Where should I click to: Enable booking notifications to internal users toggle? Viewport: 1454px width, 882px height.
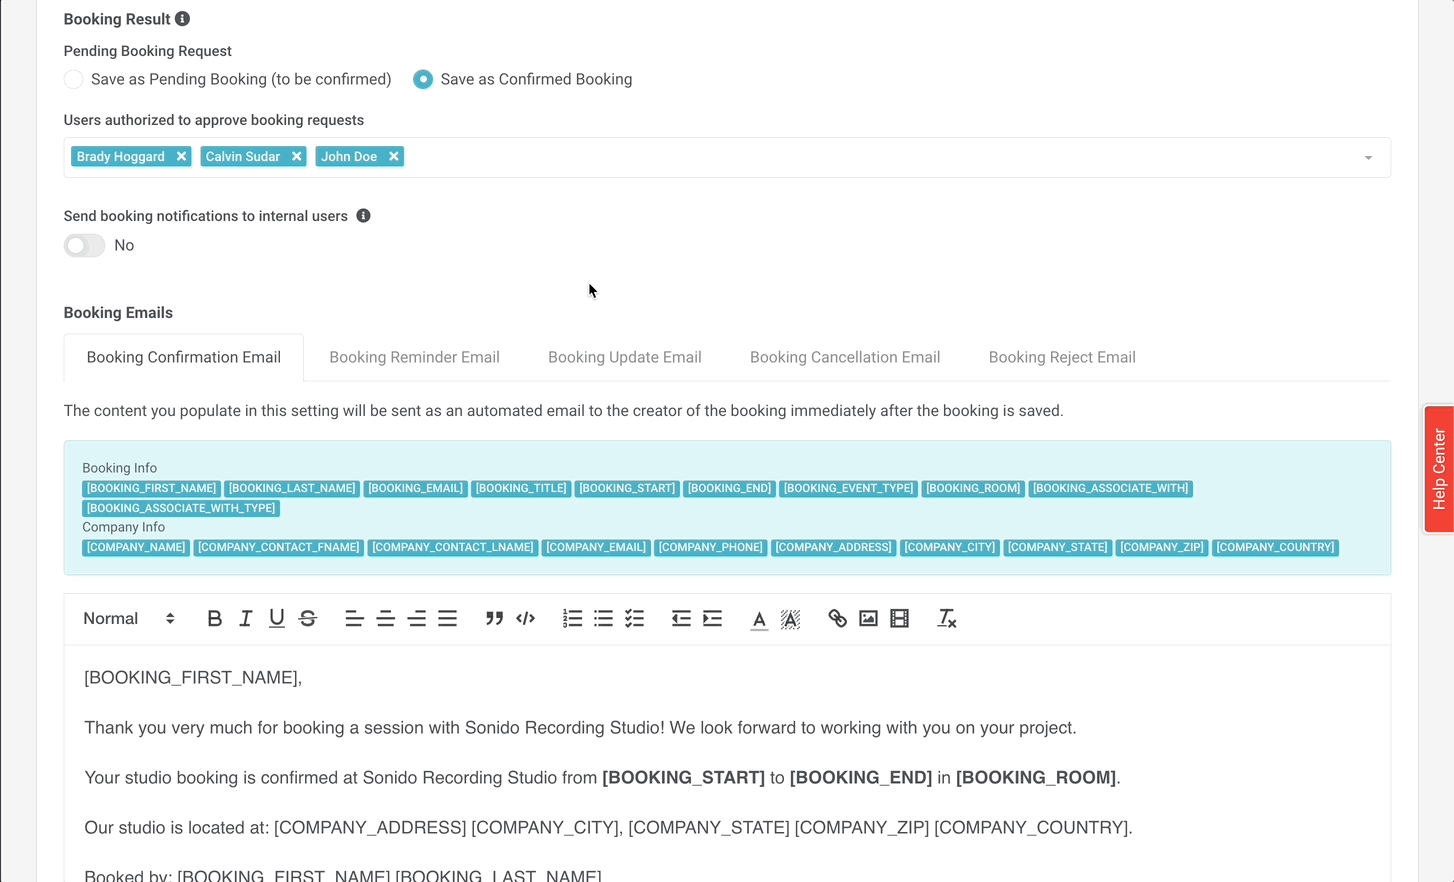tap(85, 246)
